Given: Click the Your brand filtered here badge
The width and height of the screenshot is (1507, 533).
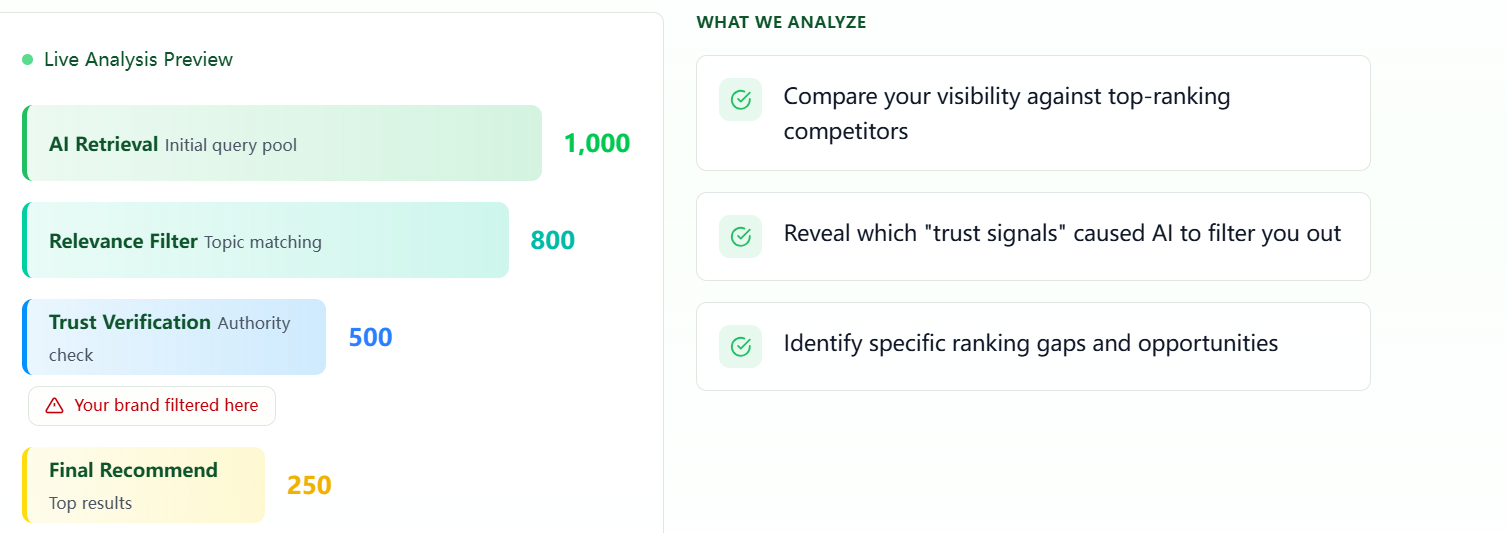Looking at the screenshot, I should [x=152, y=405].
